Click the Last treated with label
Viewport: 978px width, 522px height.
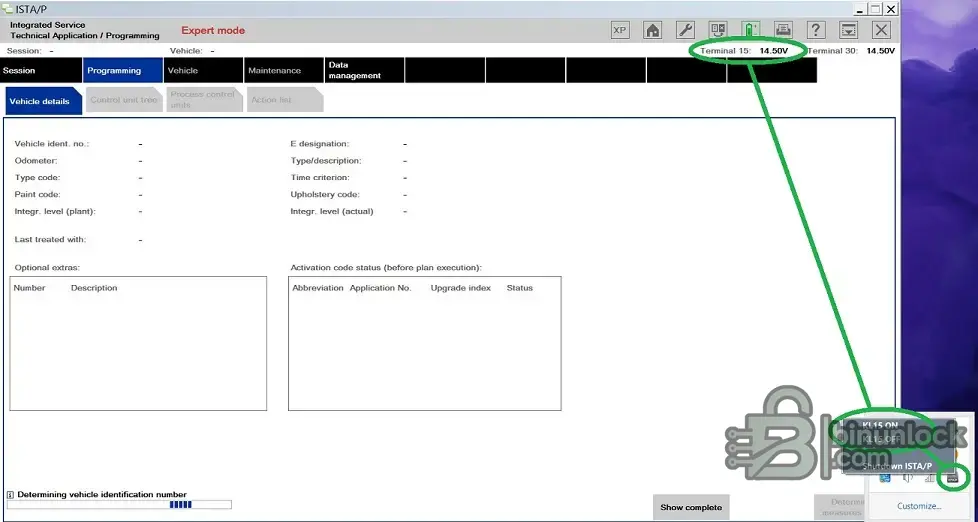click(50, 239)
